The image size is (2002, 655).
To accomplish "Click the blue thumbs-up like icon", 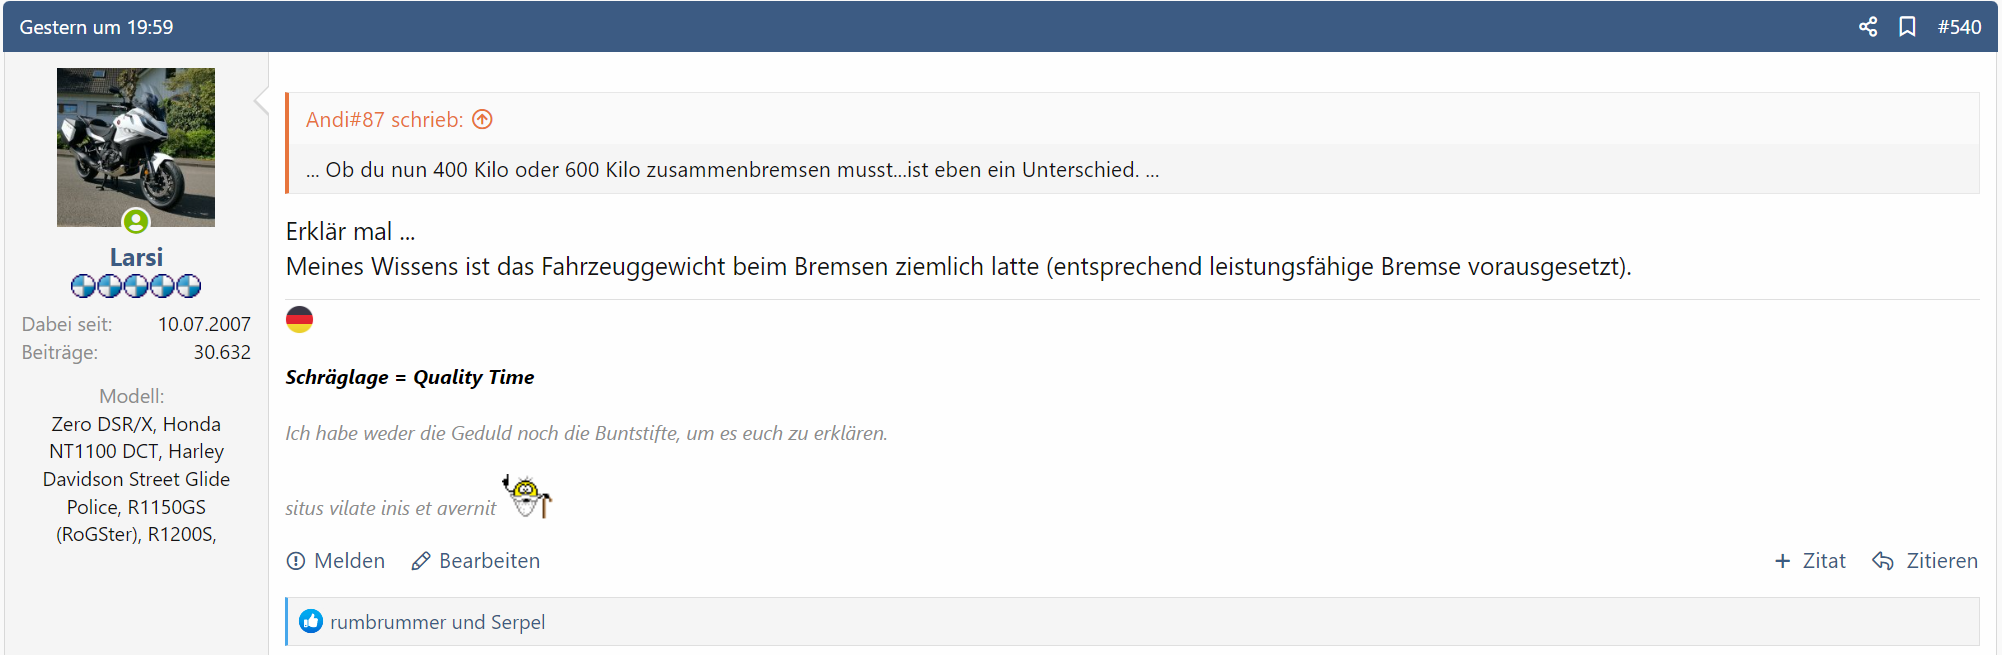I will pyautogui.click(x=311, y=622).
